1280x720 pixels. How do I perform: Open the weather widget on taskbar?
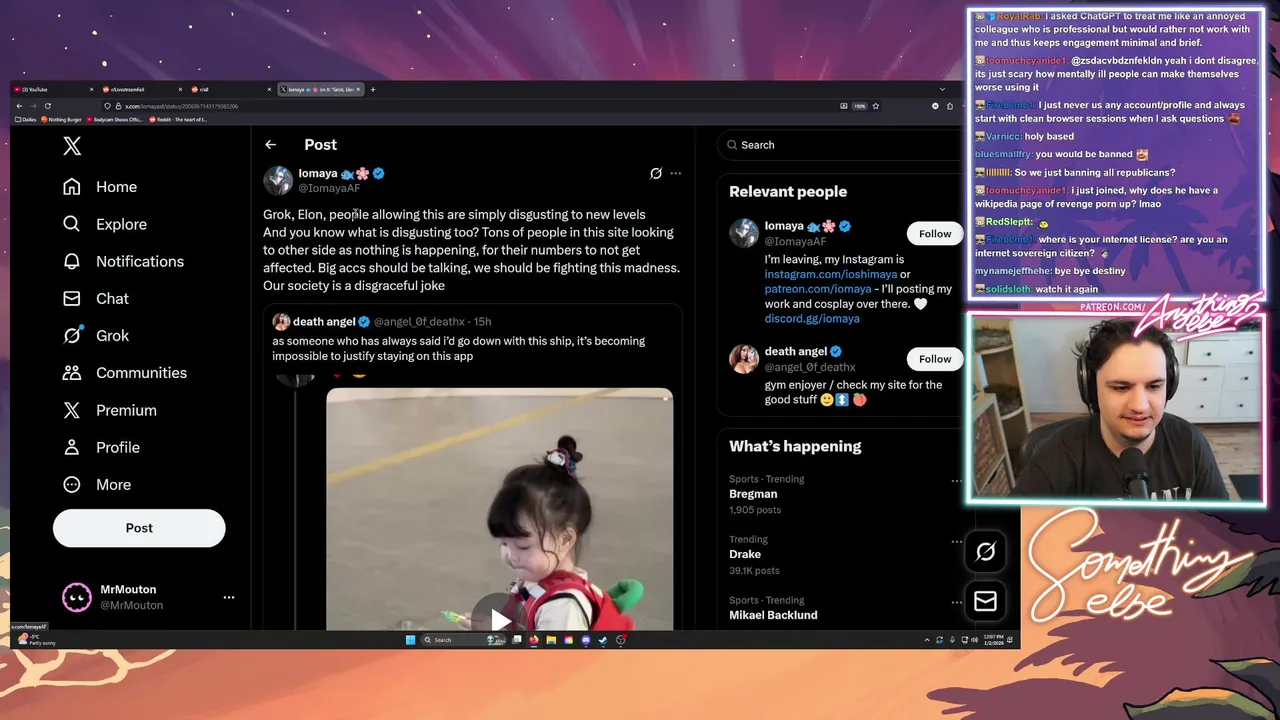37,639
